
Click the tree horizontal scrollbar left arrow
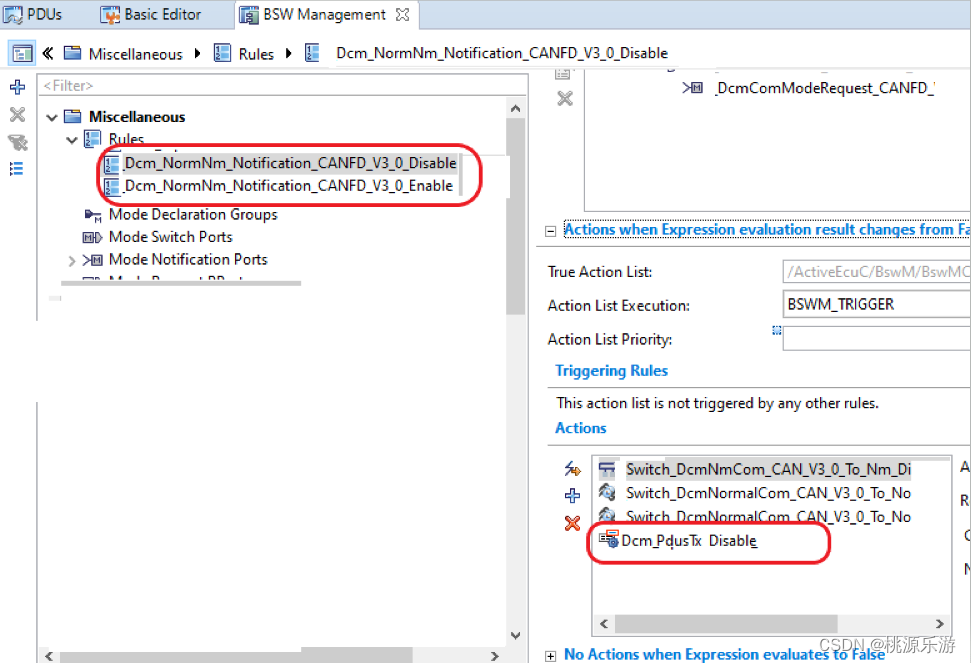49,656
